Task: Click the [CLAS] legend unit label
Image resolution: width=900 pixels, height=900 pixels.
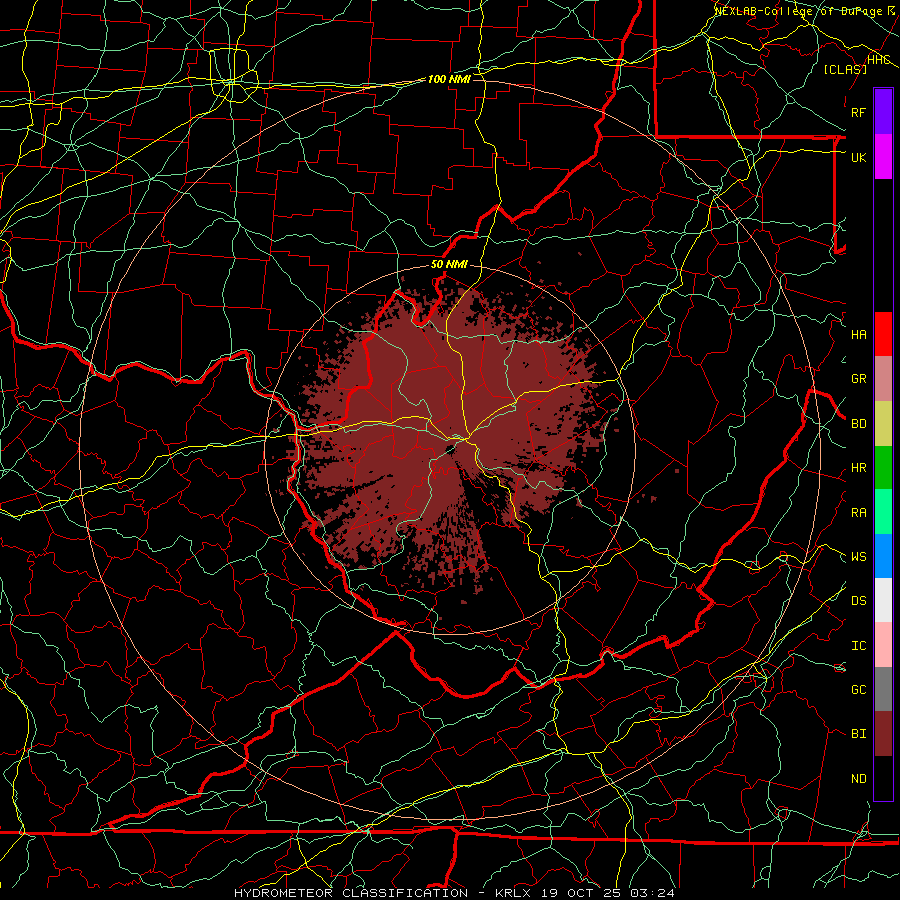Action: coord(845,69)
